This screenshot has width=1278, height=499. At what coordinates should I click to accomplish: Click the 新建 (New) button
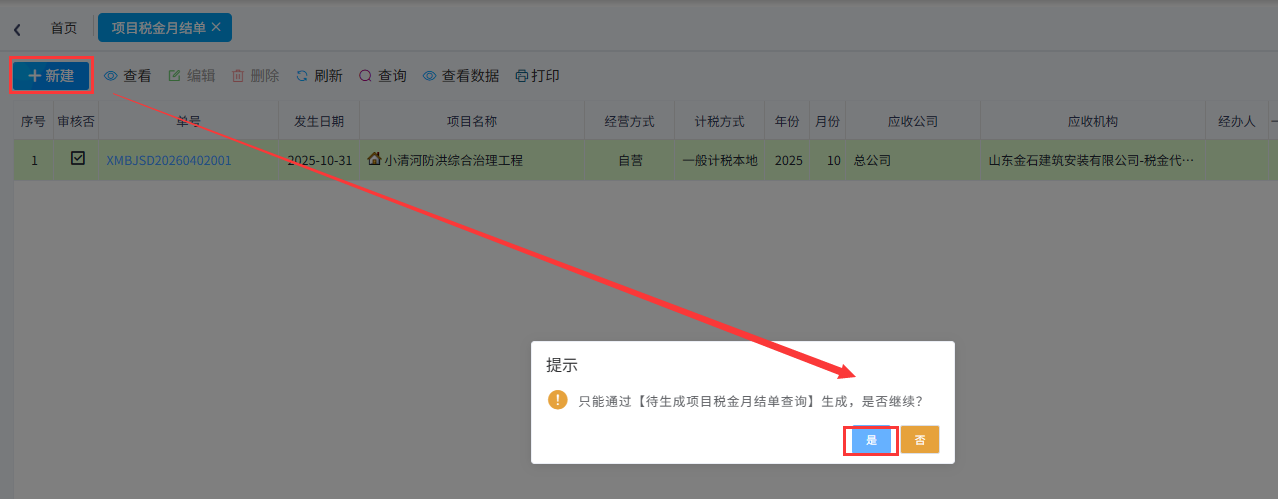[x=51, y=76]
